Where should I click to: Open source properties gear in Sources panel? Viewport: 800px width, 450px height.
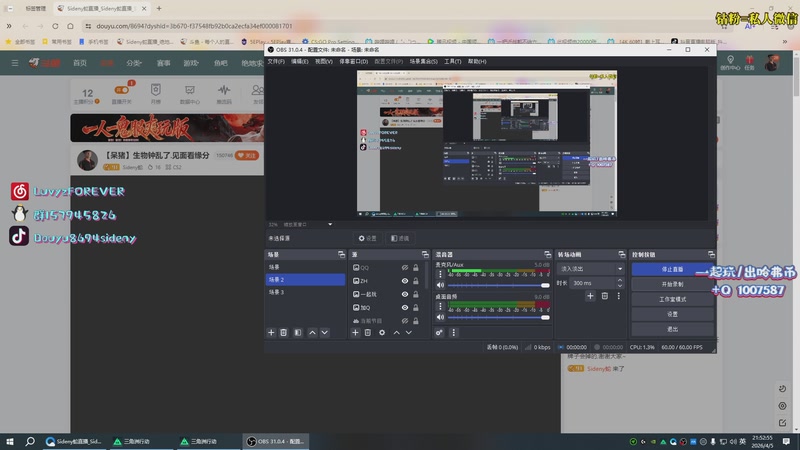(x=382, y=333)
